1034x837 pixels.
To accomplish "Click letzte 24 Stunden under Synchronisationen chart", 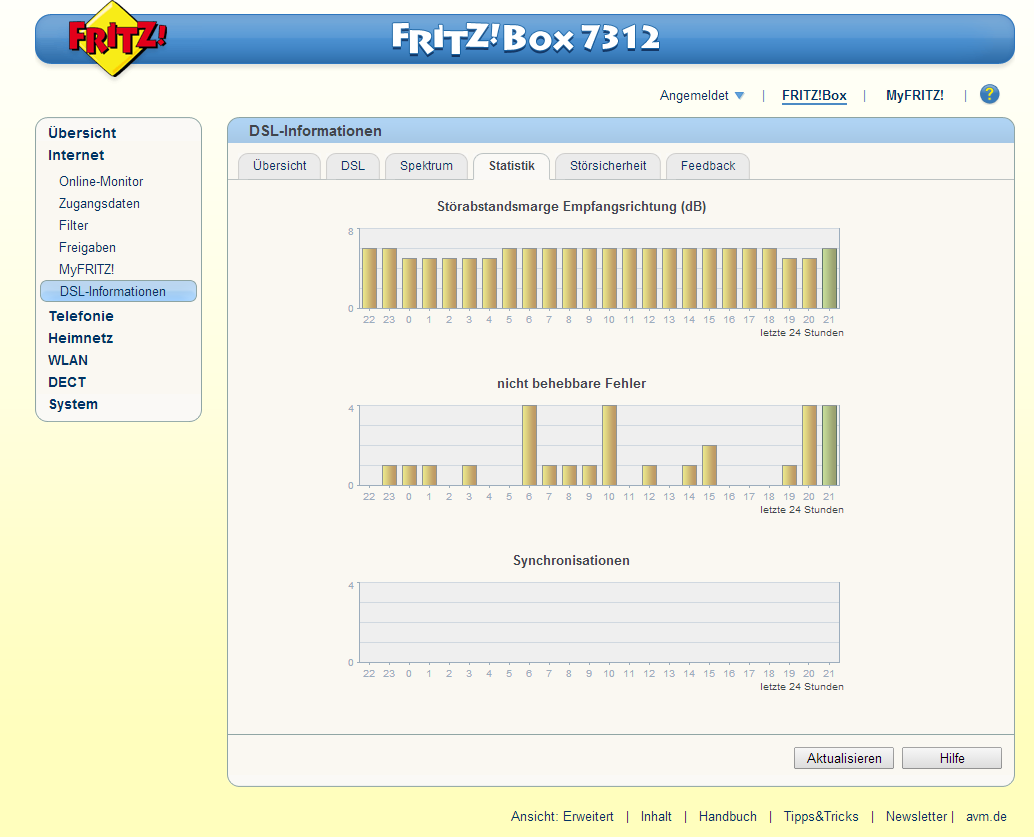I will [x=801, y=687].
